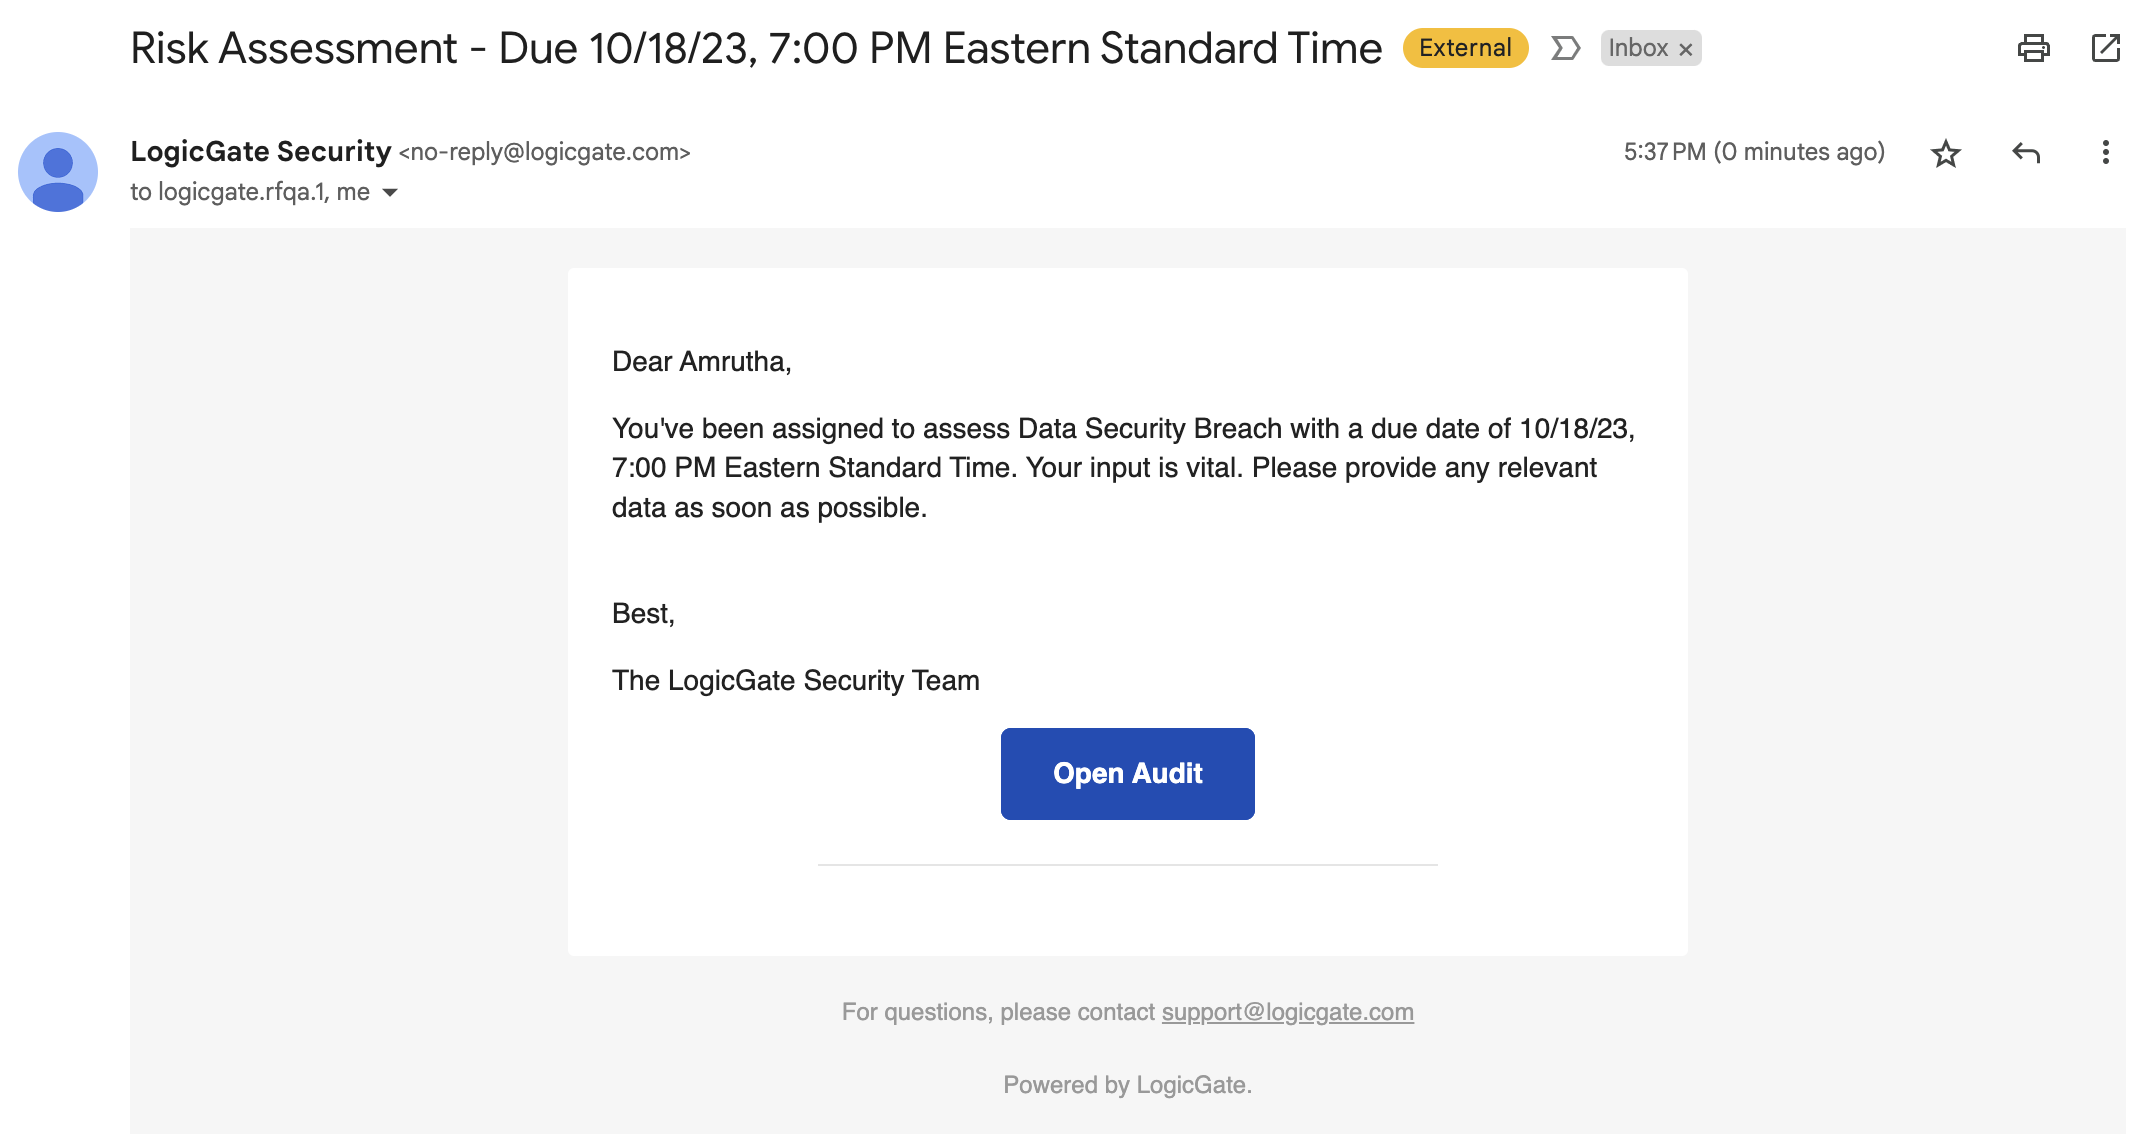The image size is (2152, 1134).
Task: Click the LogicGate Security sender name
Action: [x=260, y=151]
